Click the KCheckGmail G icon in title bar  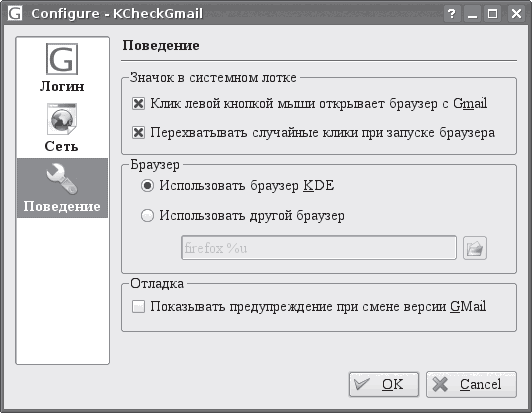tap(14, 14)
